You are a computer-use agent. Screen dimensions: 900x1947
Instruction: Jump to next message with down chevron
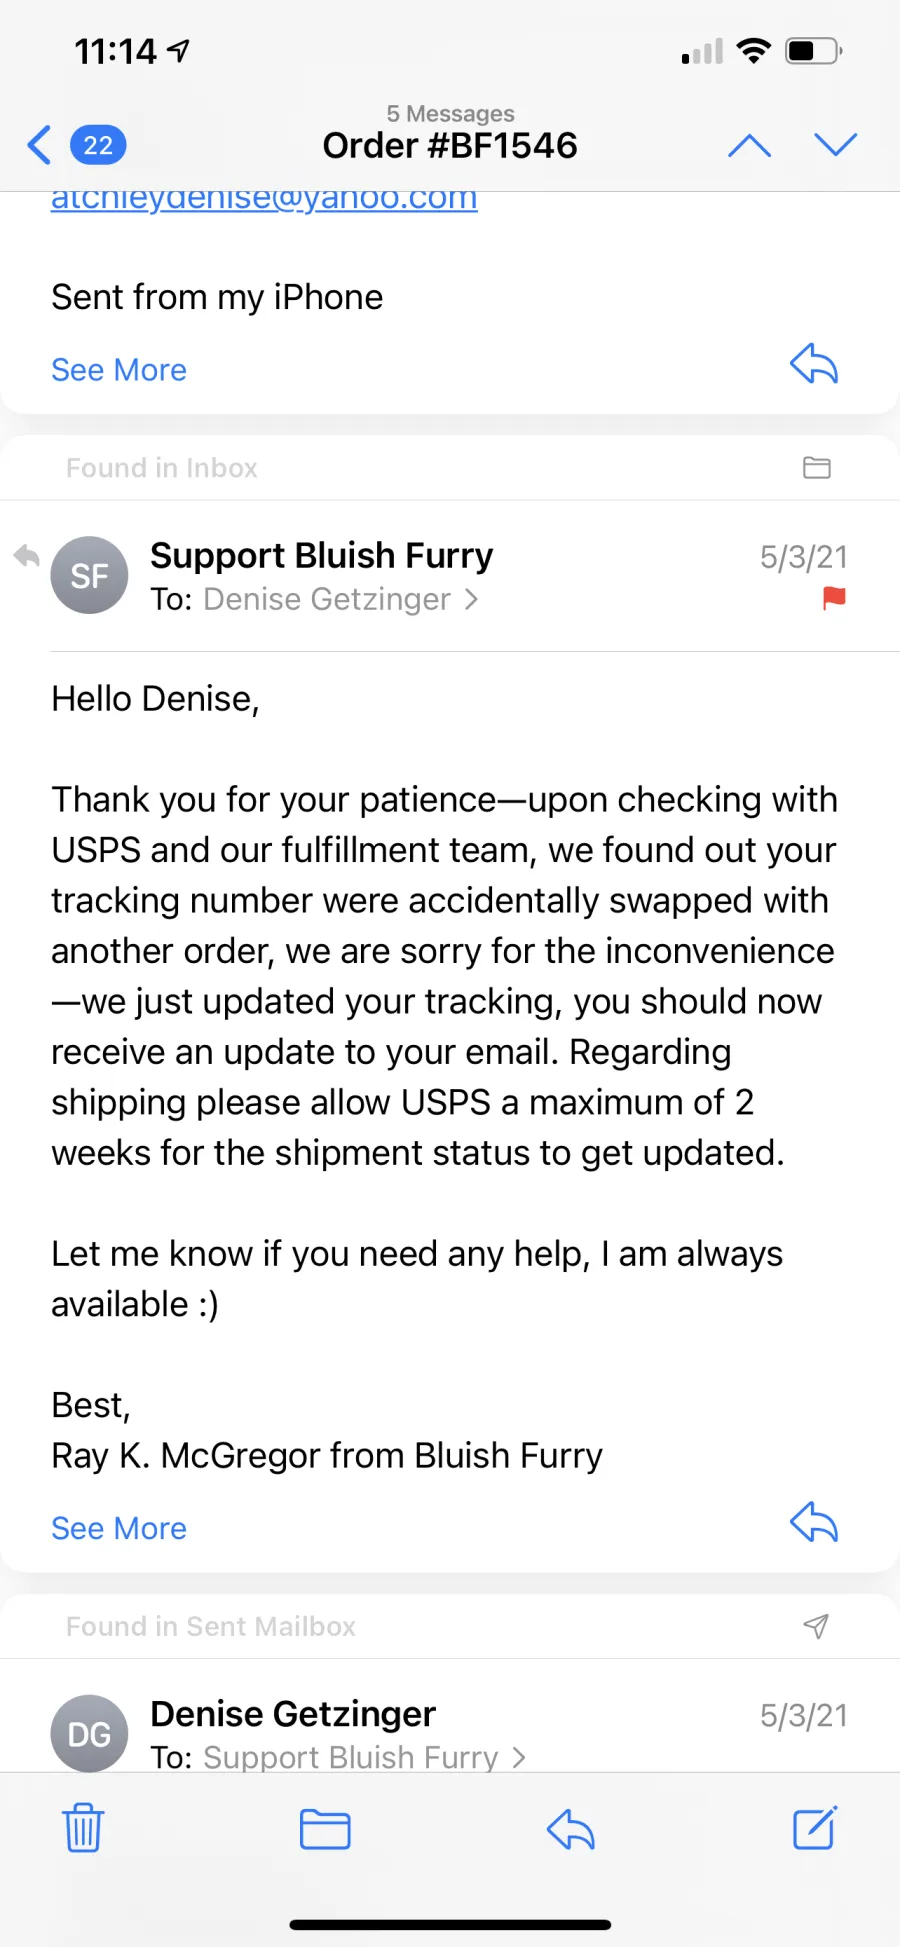tap(836, 145)
